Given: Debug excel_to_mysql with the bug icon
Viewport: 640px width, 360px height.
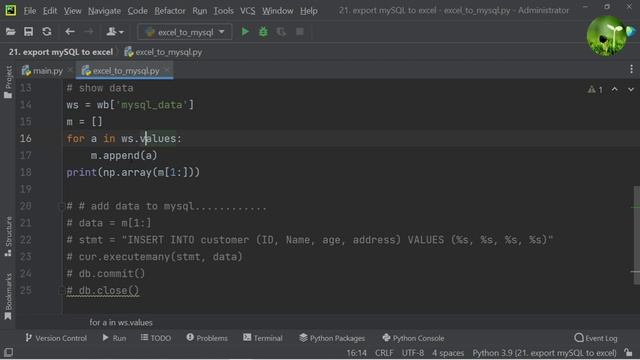Looking at the screenshot, I should 264,32.
